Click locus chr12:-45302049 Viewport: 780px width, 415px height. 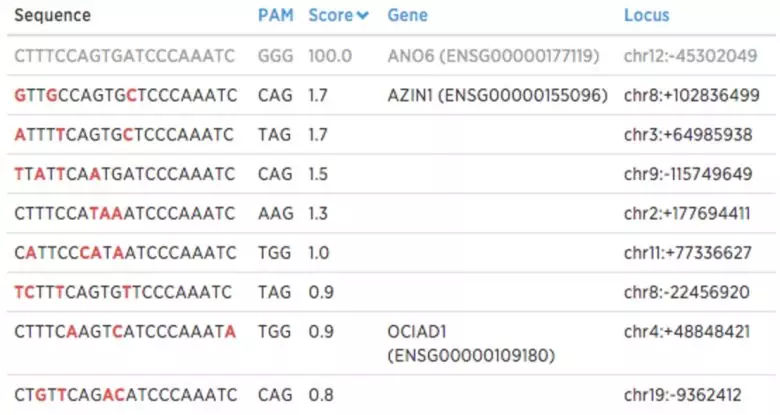point(690,56)
